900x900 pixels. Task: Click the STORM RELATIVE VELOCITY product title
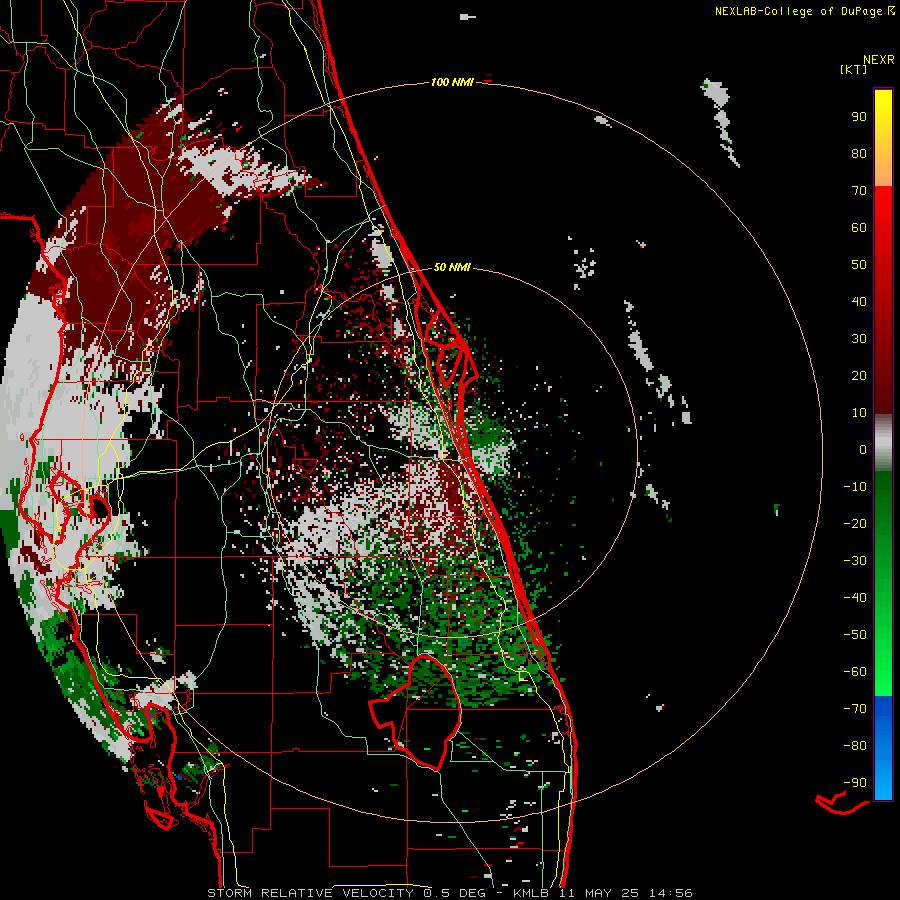(x=310, y=893)
